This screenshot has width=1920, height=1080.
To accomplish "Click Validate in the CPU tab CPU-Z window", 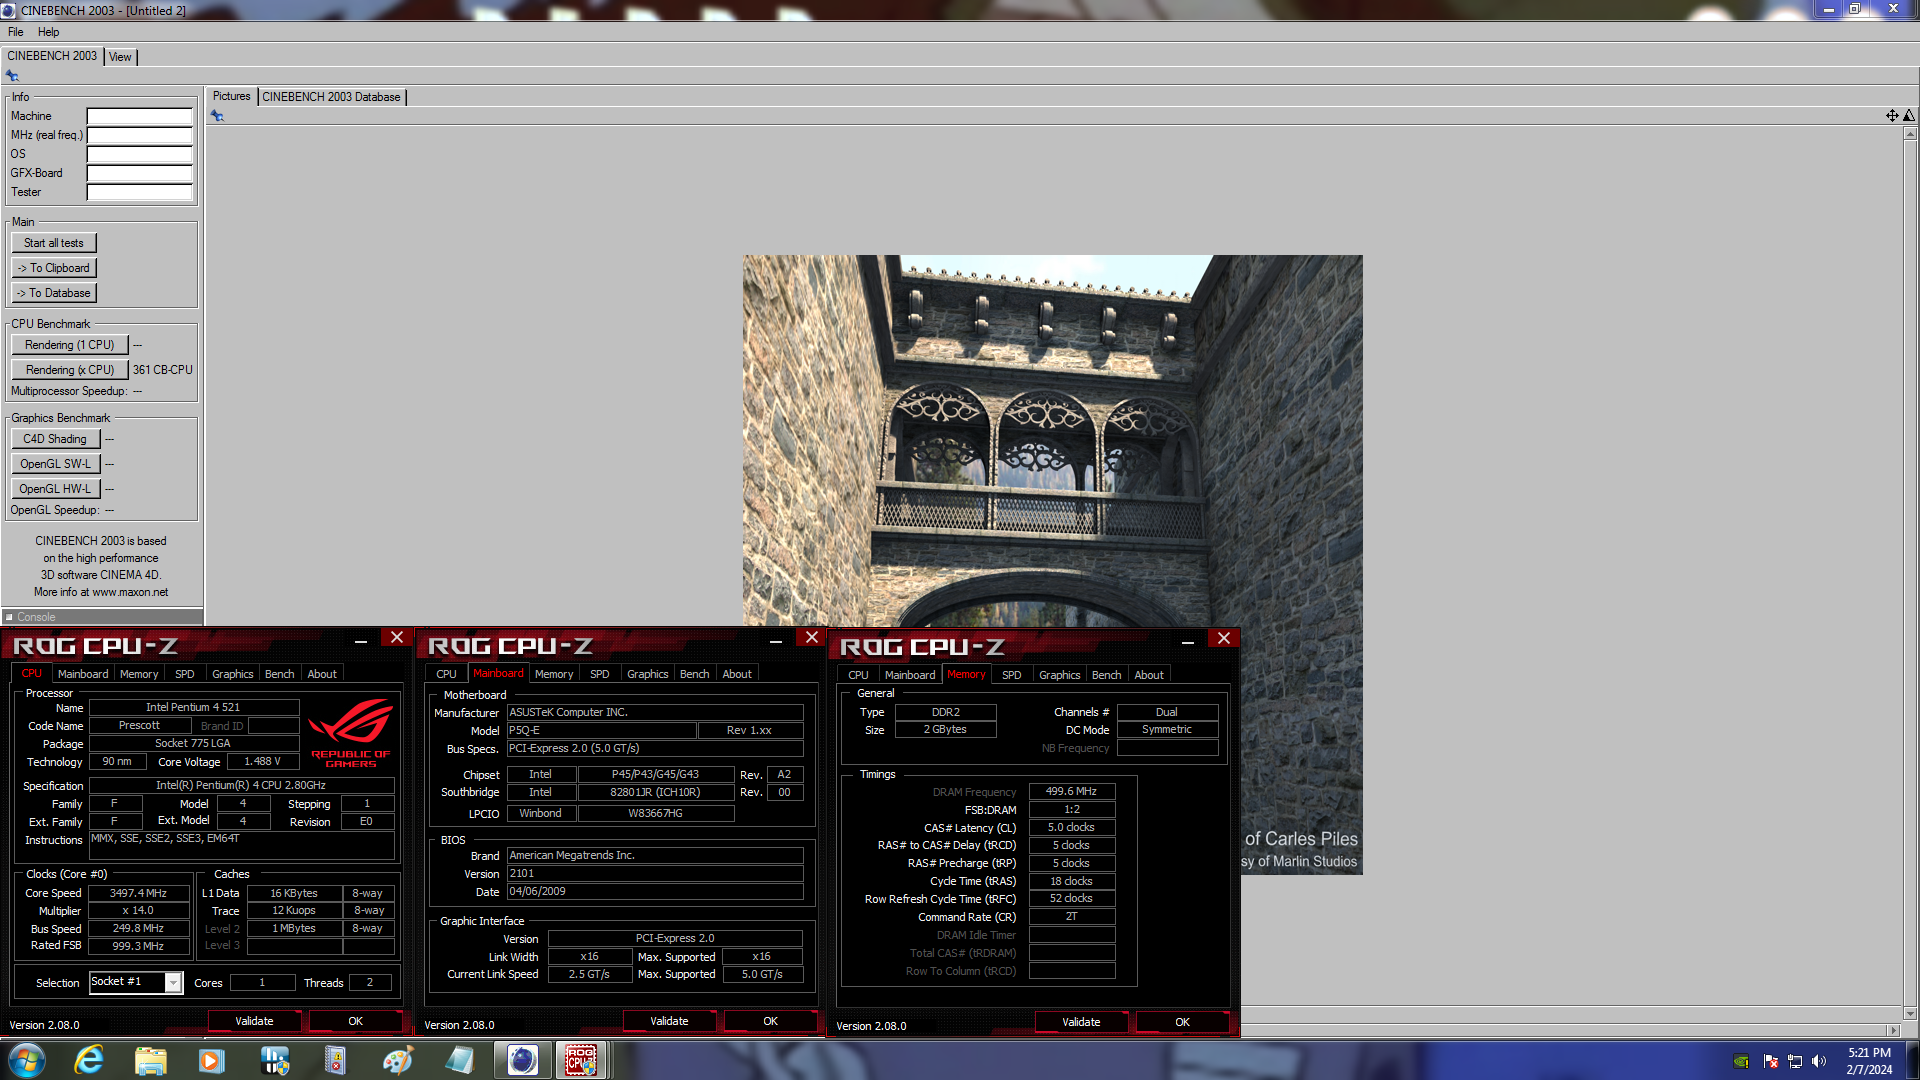I will (x=254, y=1021).
